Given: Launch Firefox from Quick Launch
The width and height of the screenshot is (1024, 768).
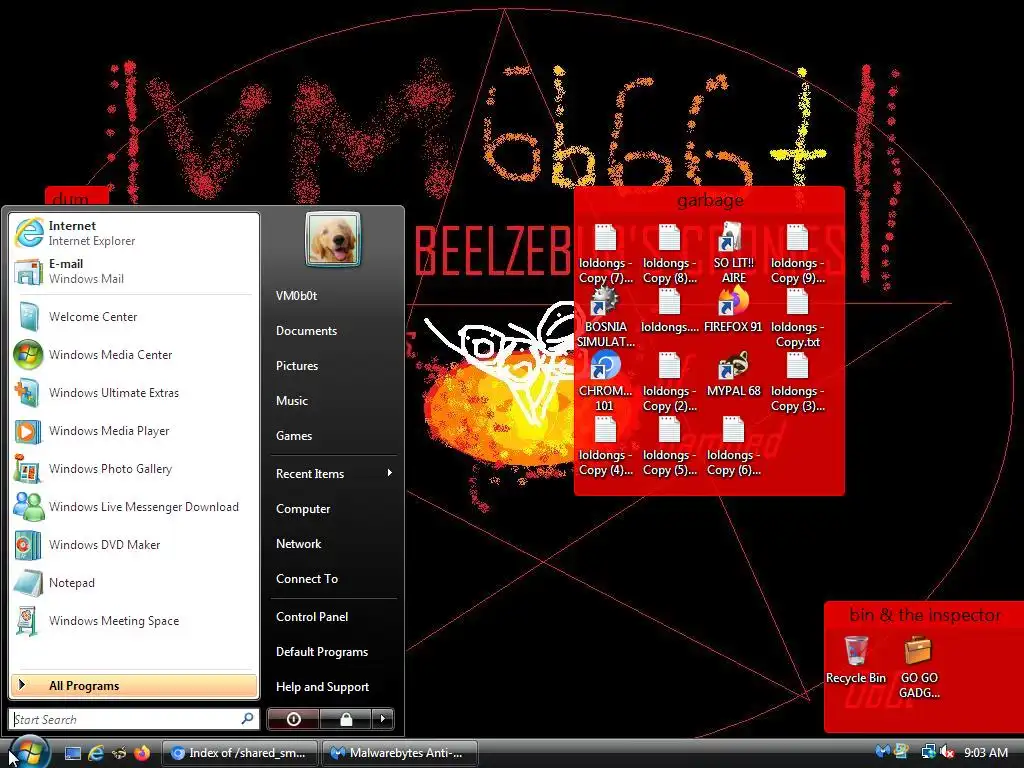Looking at the screenshot, I should 142,753.
